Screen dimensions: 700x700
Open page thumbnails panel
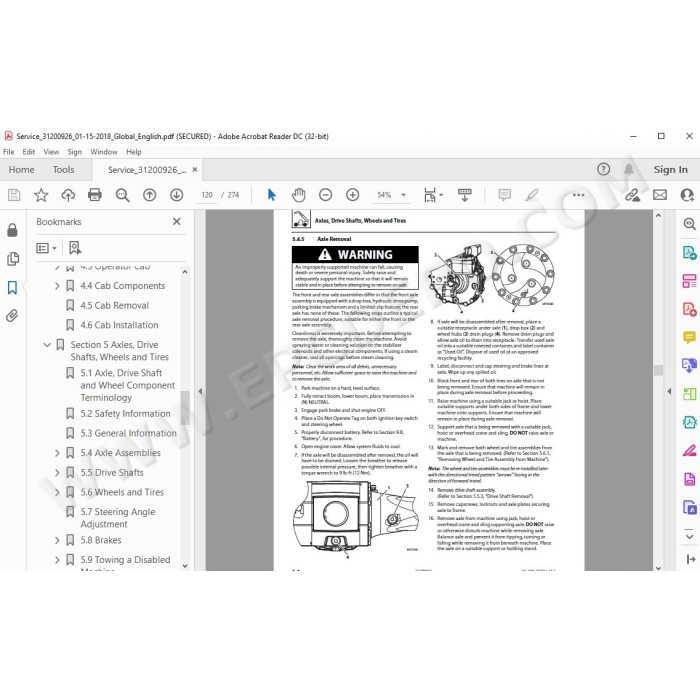click(x=12, y=259)
